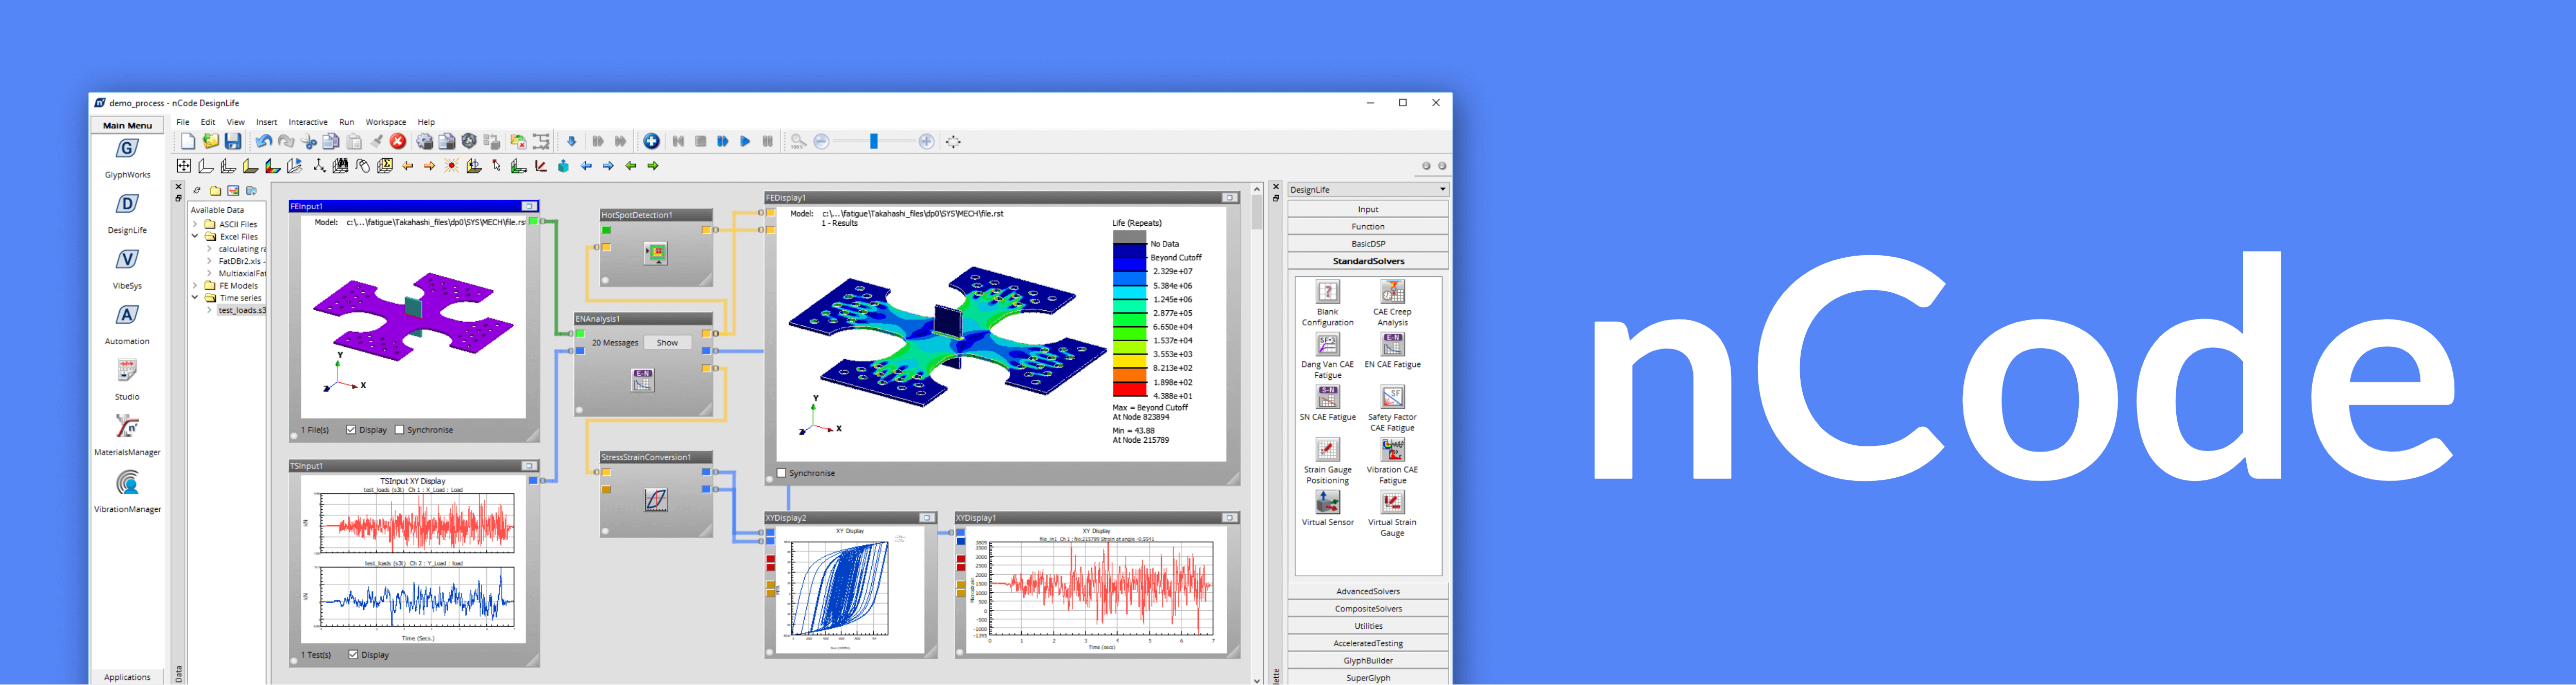Click the HotSpotDetection1 glyph icon
The width and height of the screenshot is (2576, 685).
tap(656, 254)
